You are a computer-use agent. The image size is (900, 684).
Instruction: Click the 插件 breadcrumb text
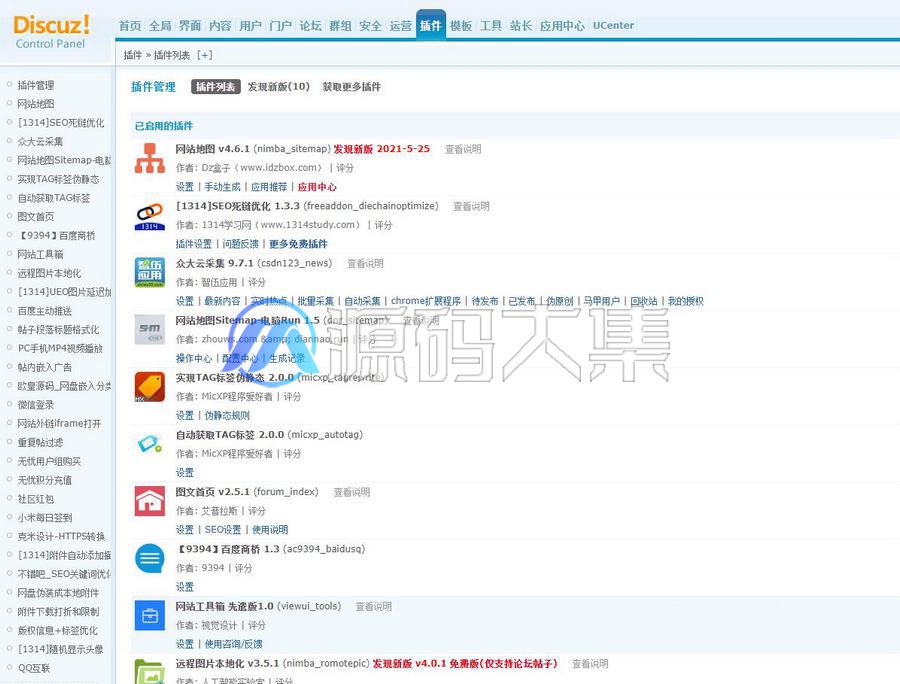coord(133,55)
